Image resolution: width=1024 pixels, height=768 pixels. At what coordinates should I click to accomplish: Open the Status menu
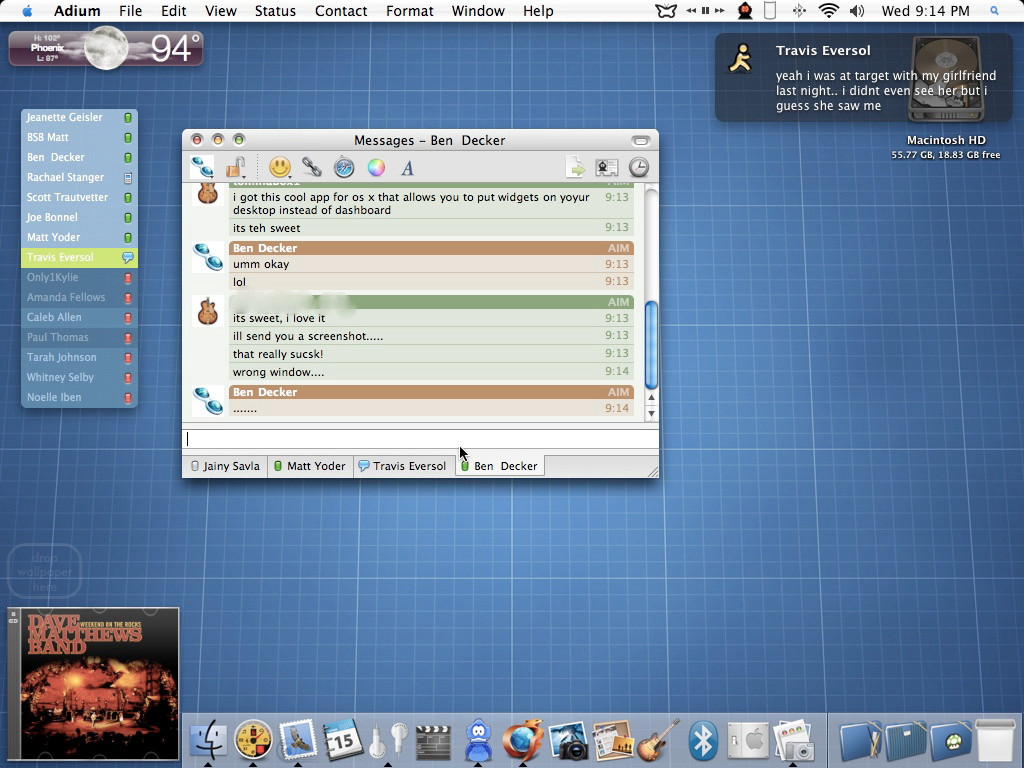[275, 11]
